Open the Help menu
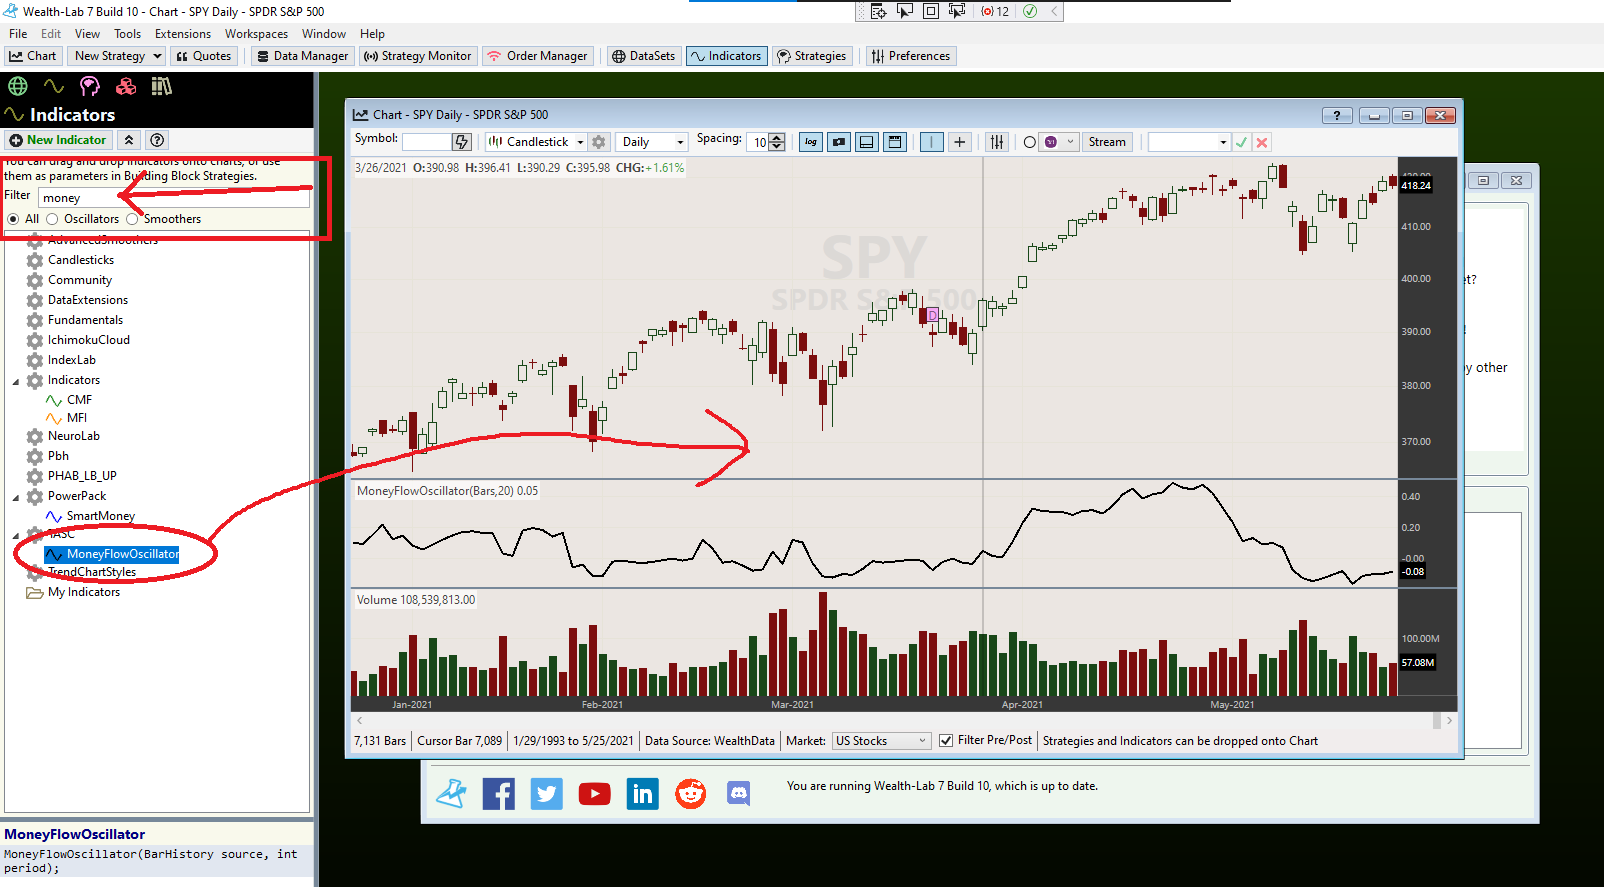This screenshot has height=887, width=1604. tap(372, 34)
